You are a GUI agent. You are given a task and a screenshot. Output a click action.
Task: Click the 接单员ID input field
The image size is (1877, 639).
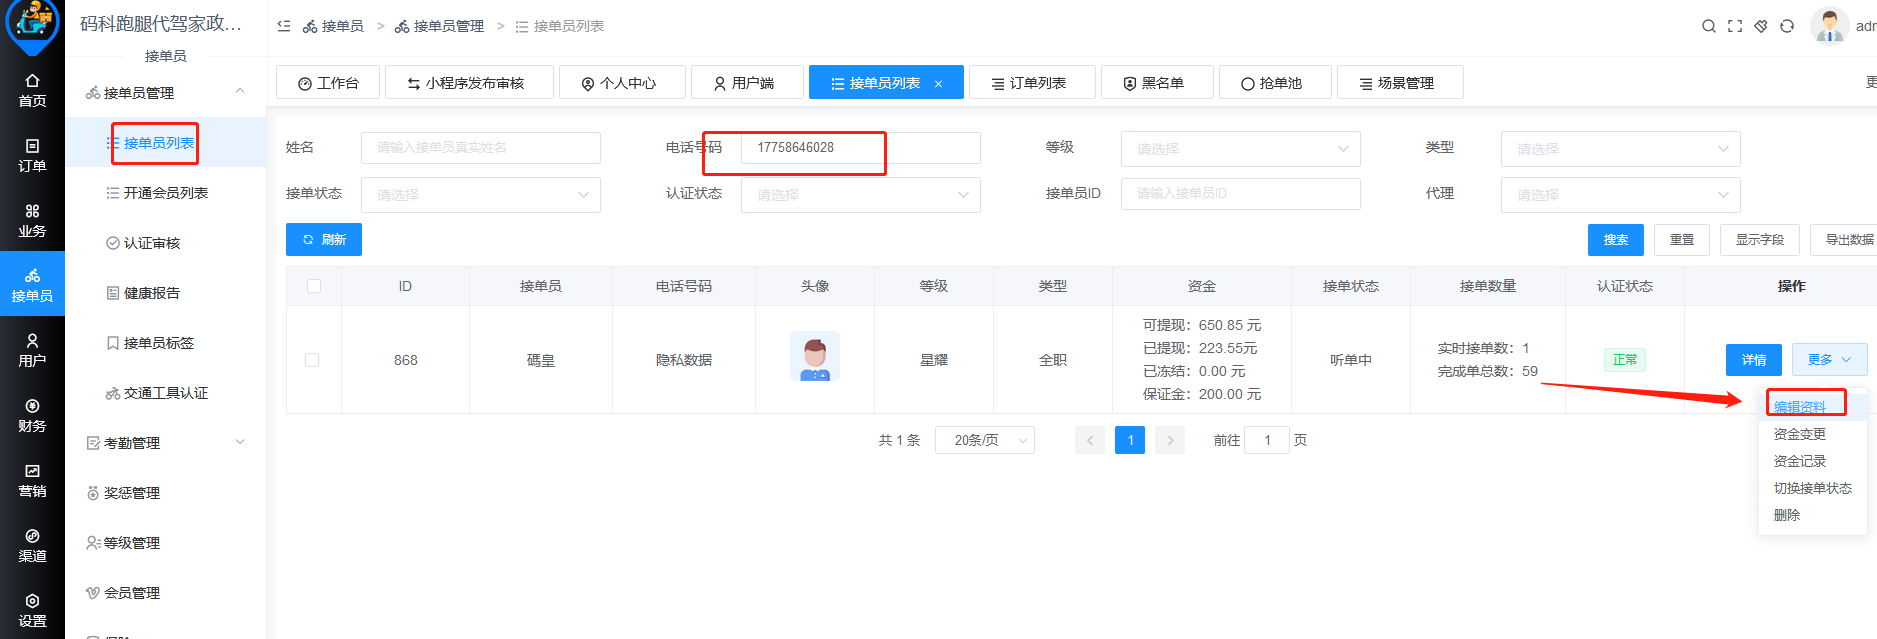1240,194
